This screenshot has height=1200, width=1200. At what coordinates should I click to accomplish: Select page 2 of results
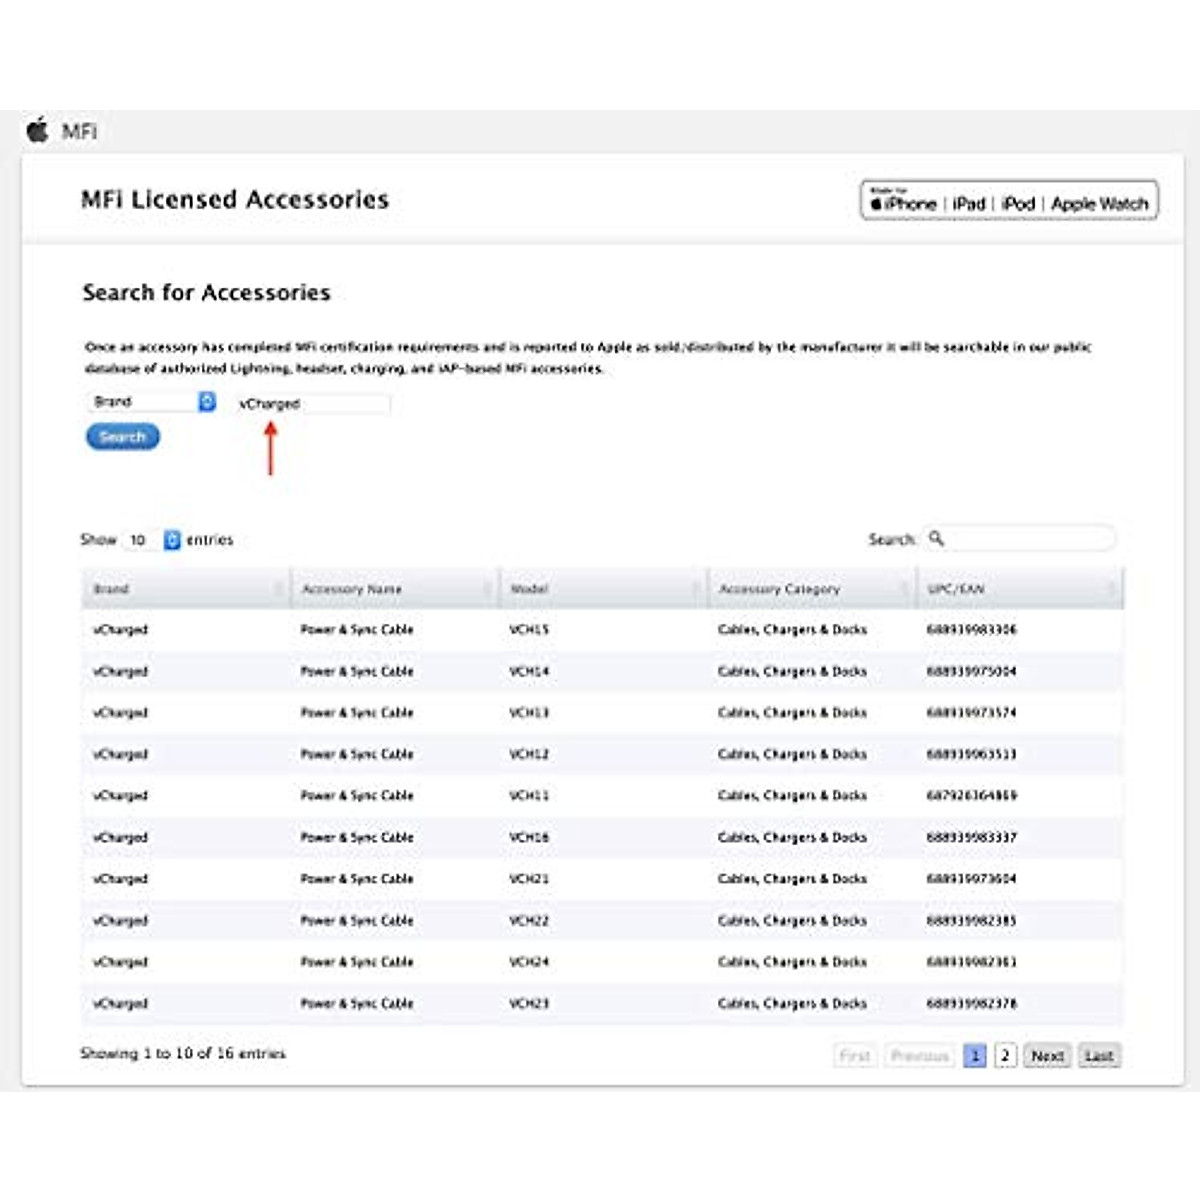pyautogui.click(x=1005, y=1056)
